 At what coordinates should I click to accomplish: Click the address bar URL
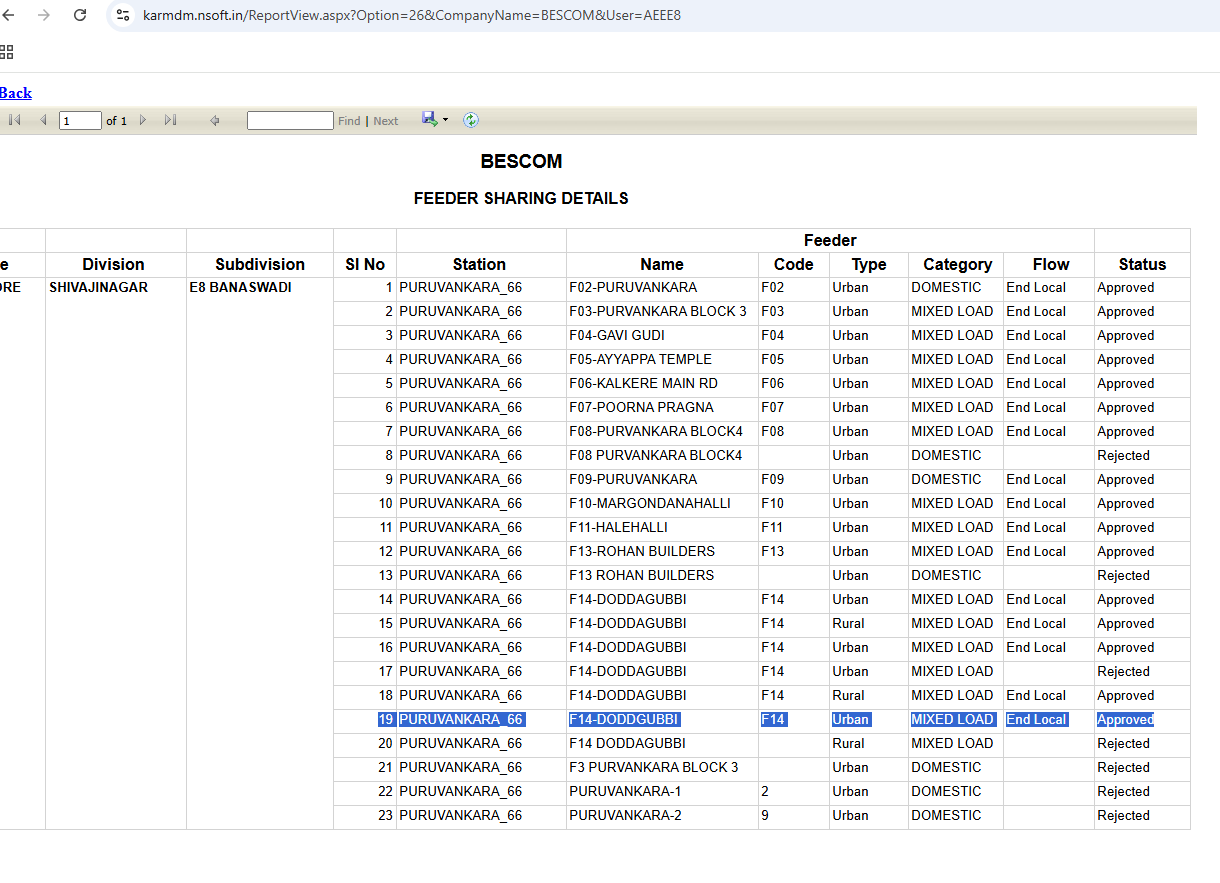412,15
